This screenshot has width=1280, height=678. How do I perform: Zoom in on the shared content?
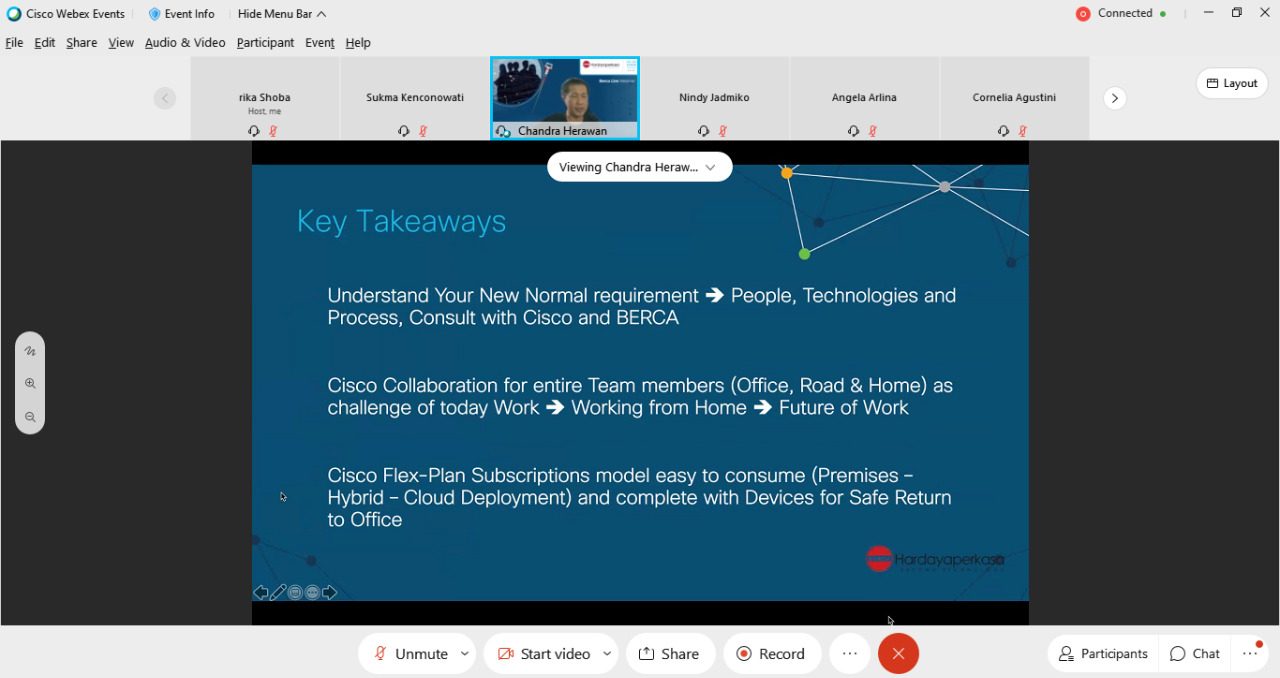30,383
